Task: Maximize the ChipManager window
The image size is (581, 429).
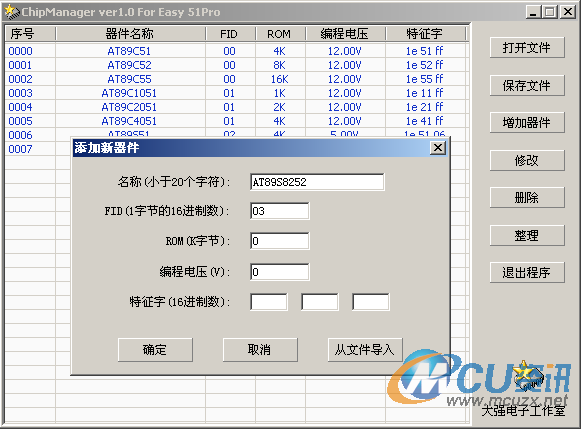Action: click(x=550, y=12)
